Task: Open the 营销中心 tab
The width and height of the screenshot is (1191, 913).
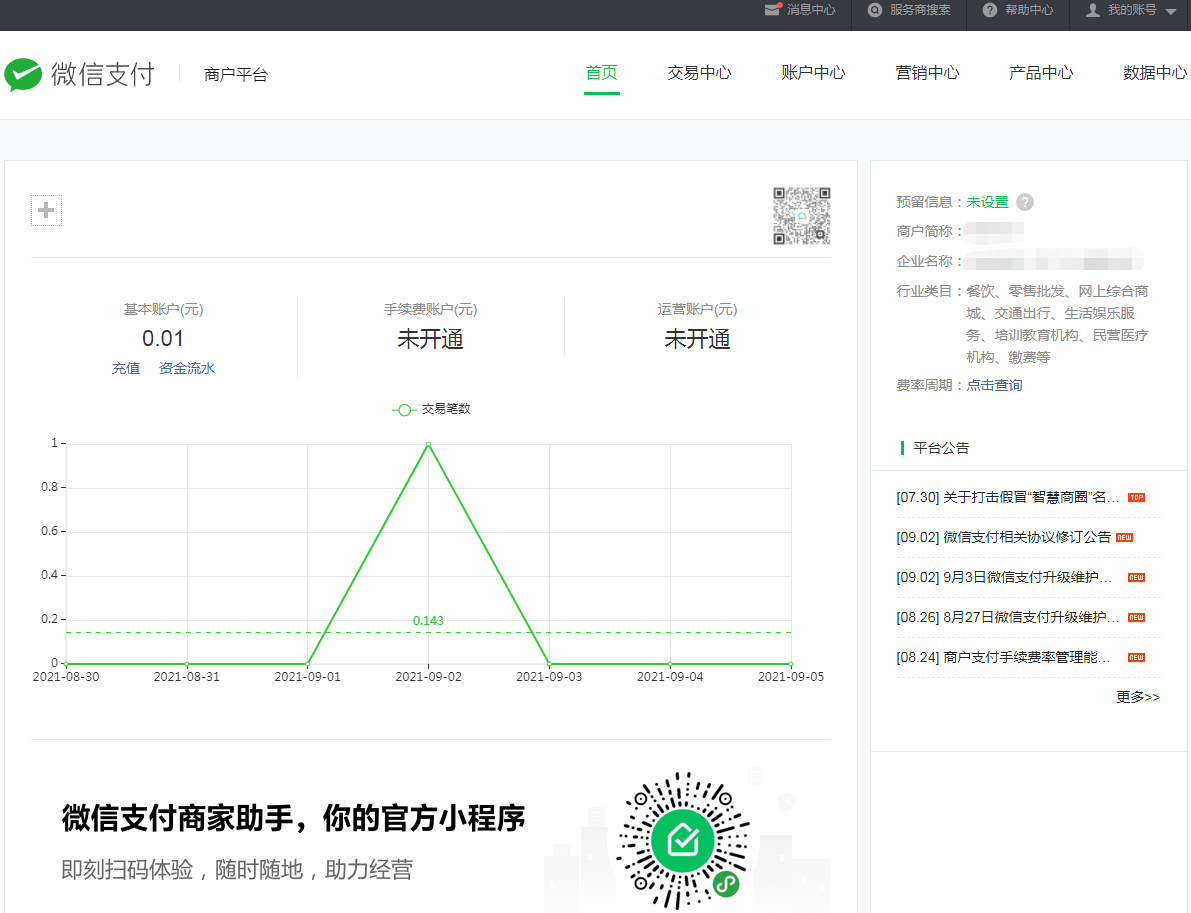Action: pyautogui.click(x=927, y=73)
